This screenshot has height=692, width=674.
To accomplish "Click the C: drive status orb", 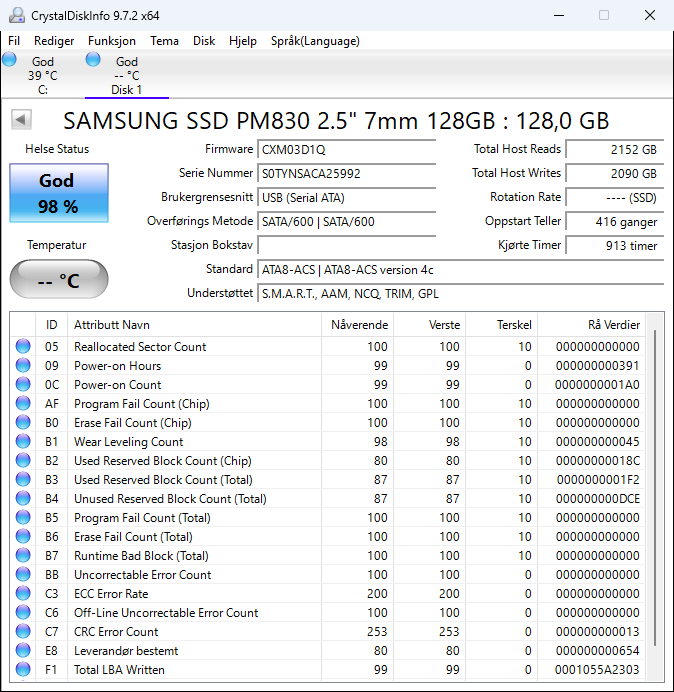I will (9, 59).
